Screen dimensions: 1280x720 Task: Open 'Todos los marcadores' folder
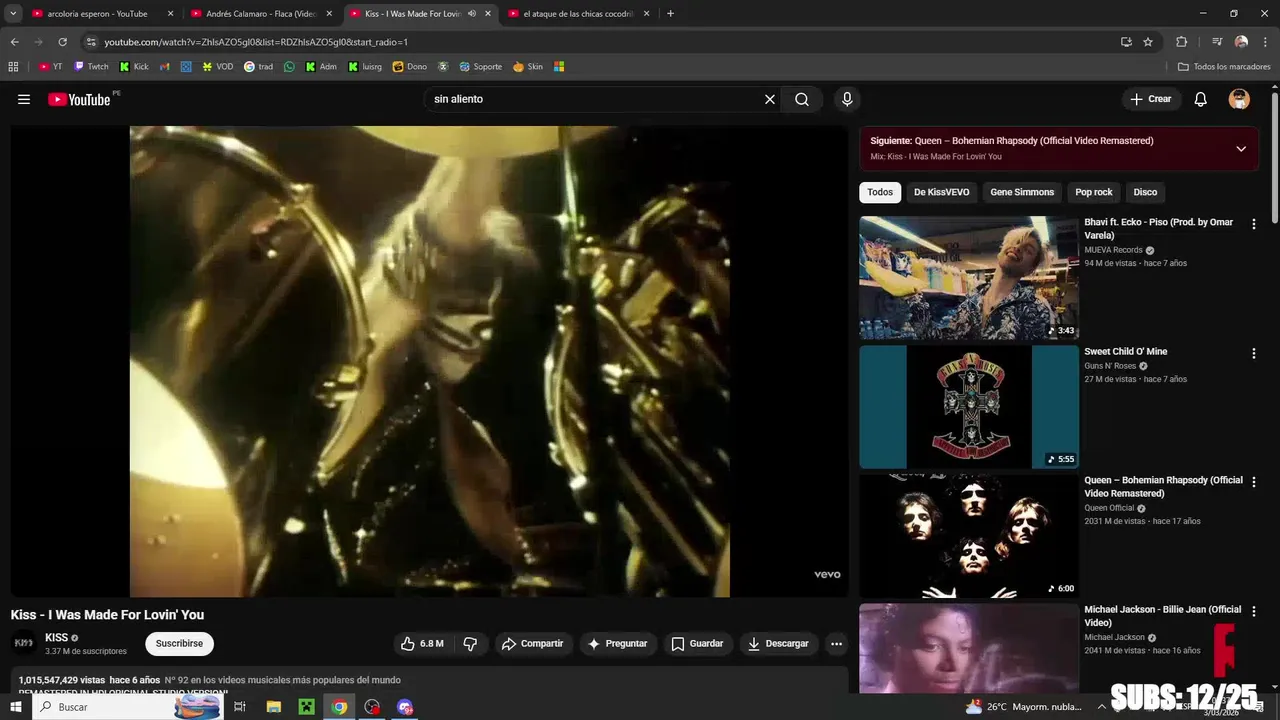click(x=1224, y=67)
